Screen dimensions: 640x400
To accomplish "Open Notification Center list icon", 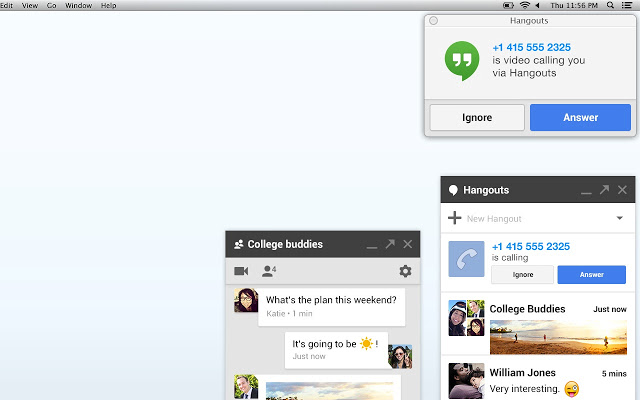I will [x=627, y=5].
